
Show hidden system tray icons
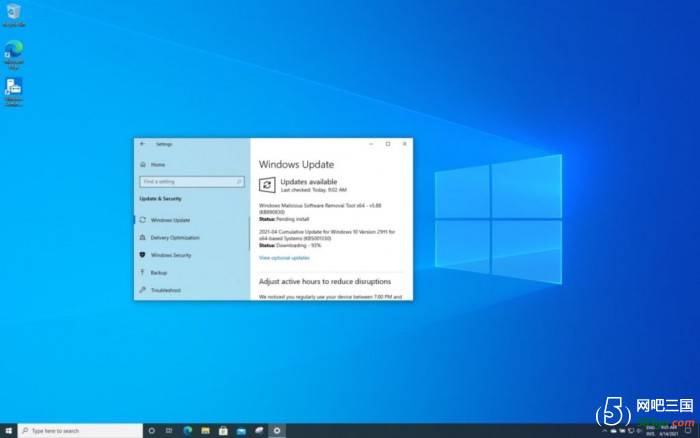pos(604,431)
